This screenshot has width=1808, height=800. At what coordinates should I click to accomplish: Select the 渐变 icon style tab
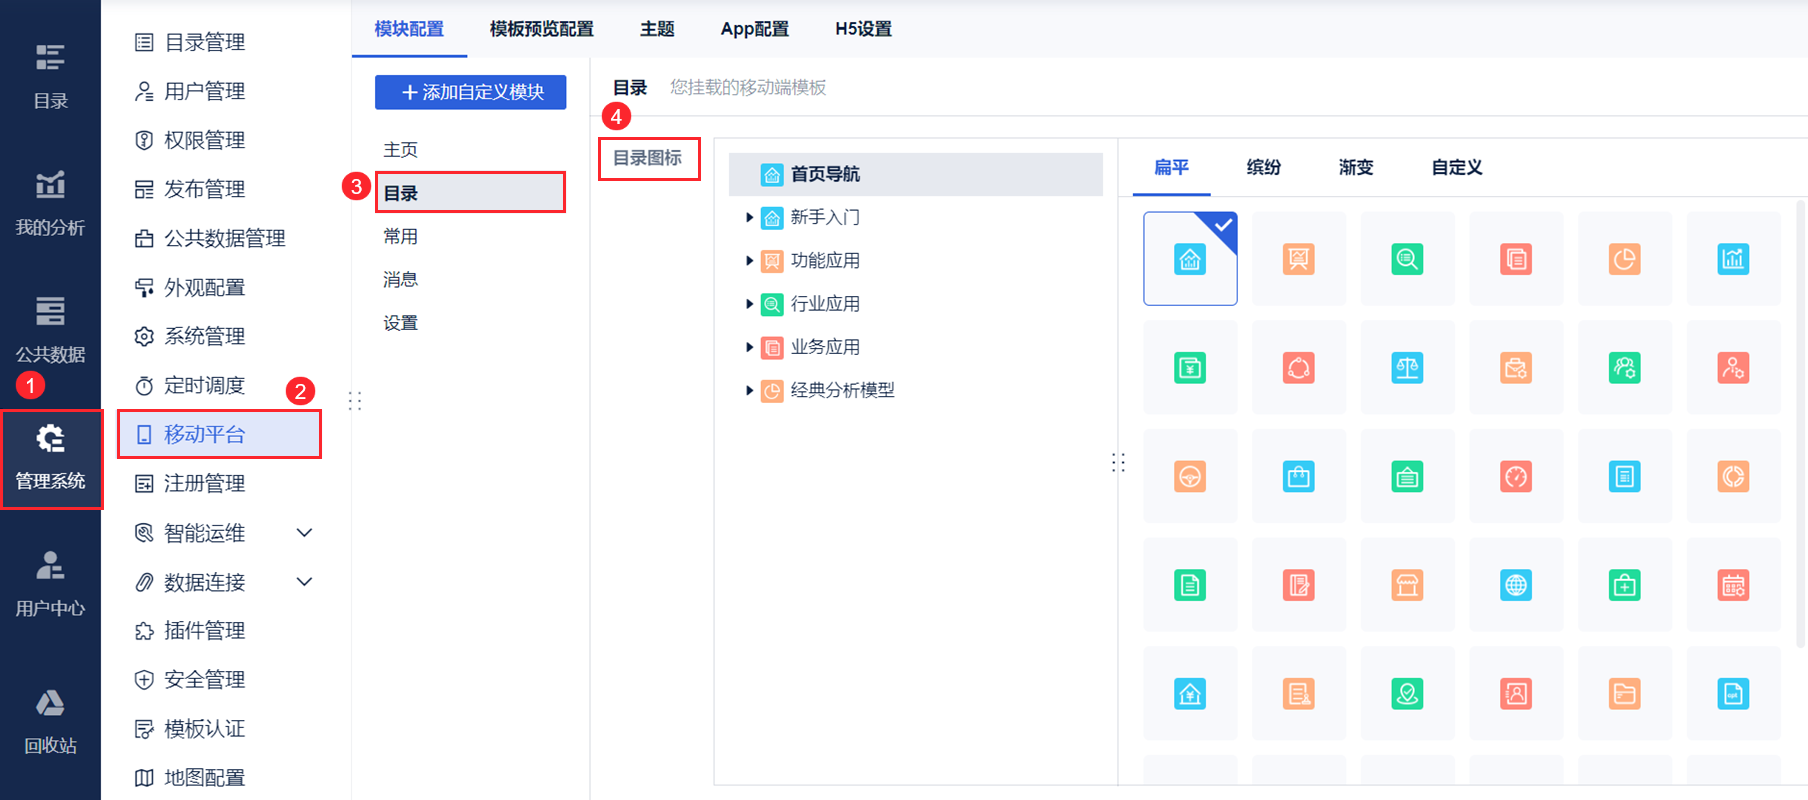tap(1356, 167)
